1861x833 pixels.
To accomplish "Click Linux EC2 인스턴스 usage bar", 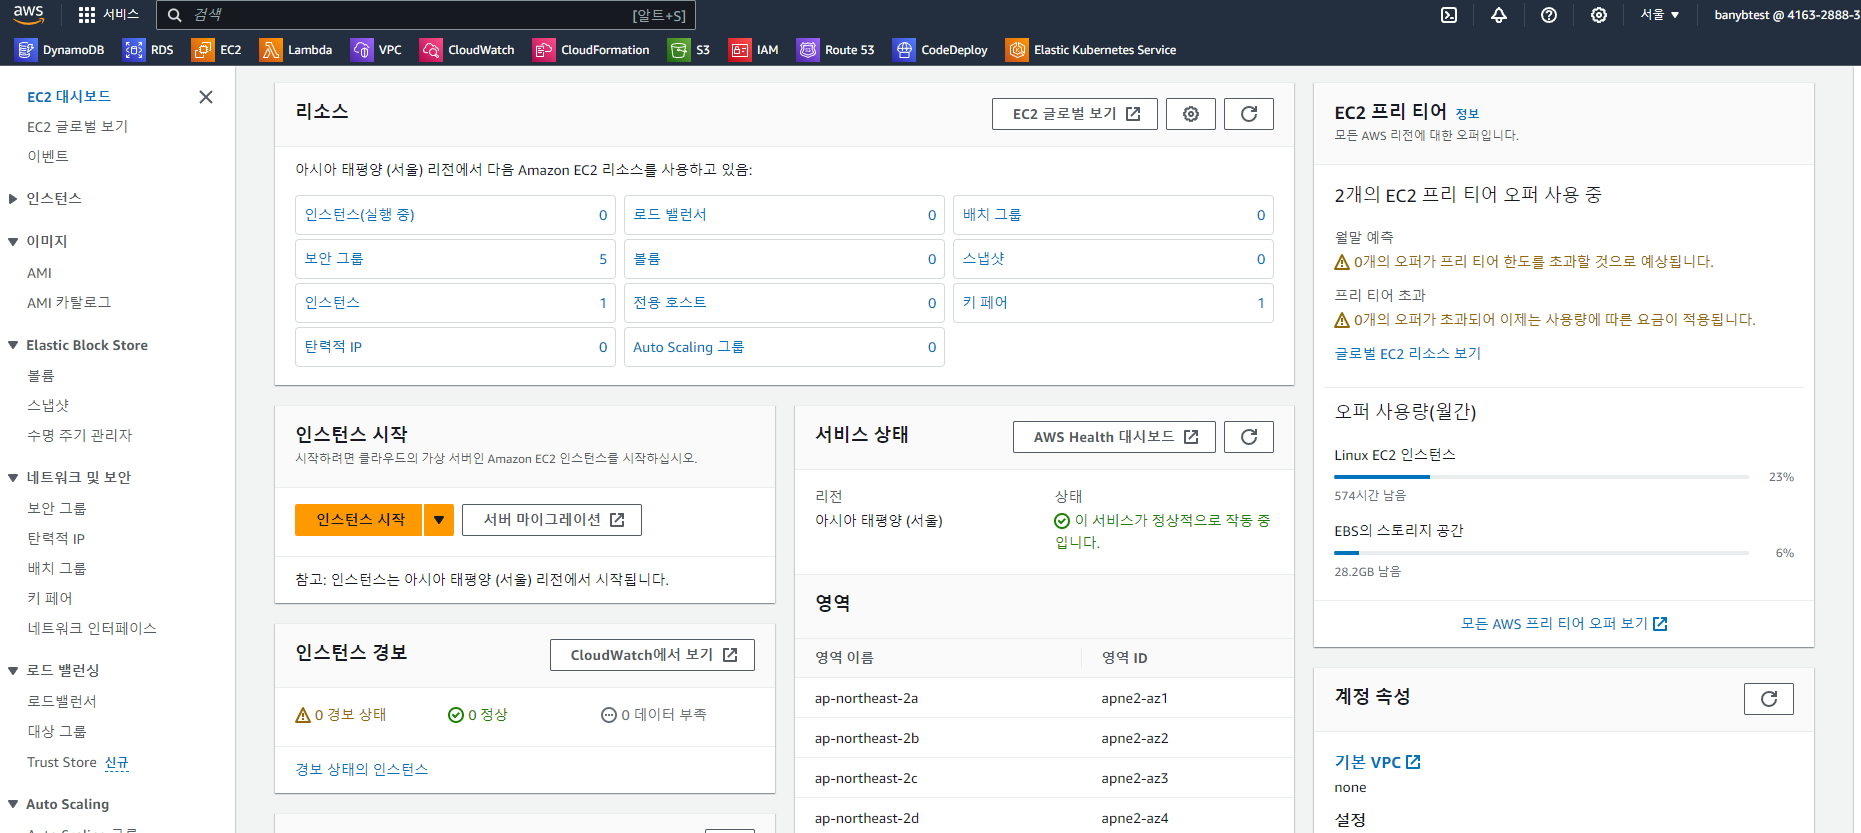I will click(1541, 477).
